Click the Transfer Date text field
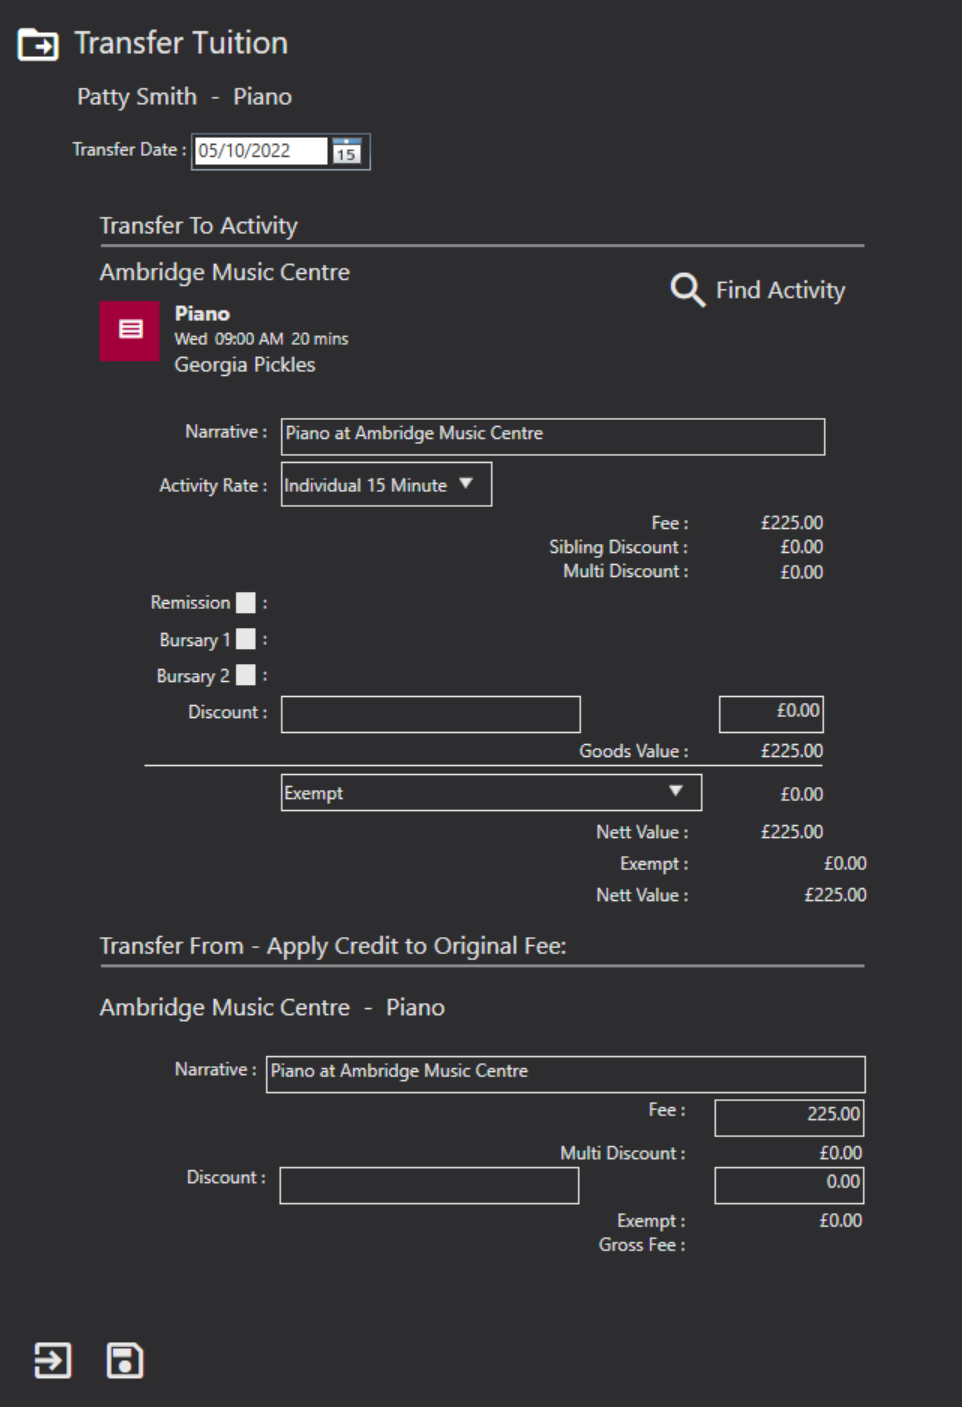The height and width of the screenshot is (1407, 962). coord(260,151)
